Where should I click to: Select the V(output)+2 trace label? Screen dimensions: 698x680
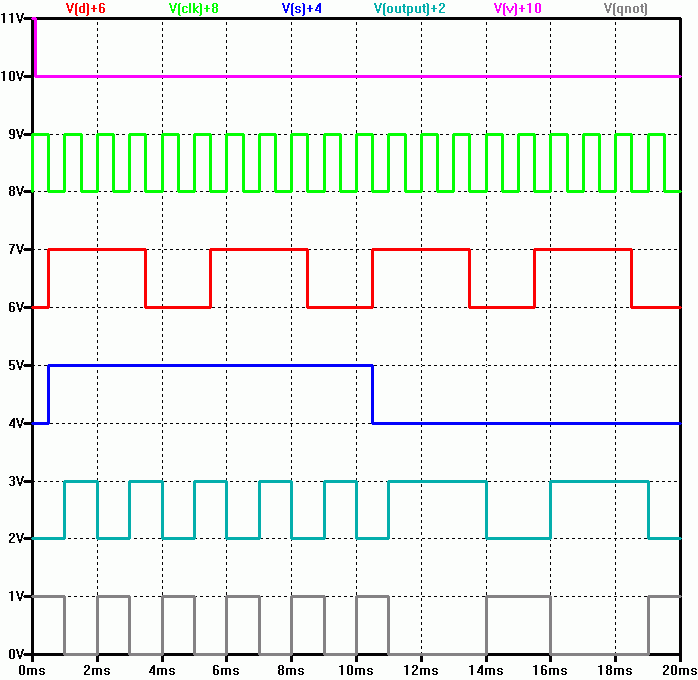point(410,8)
